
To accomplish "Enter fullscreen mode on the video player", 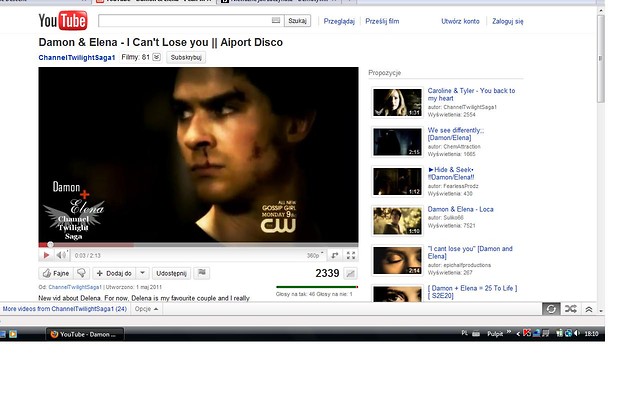I will coord(351,256).
